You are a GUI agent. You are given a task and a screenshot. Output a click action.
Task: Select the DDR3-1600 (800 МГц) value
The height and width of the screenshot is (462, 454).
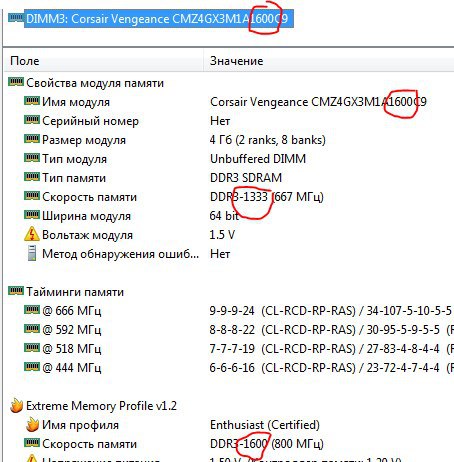click(x=267, y=444)
